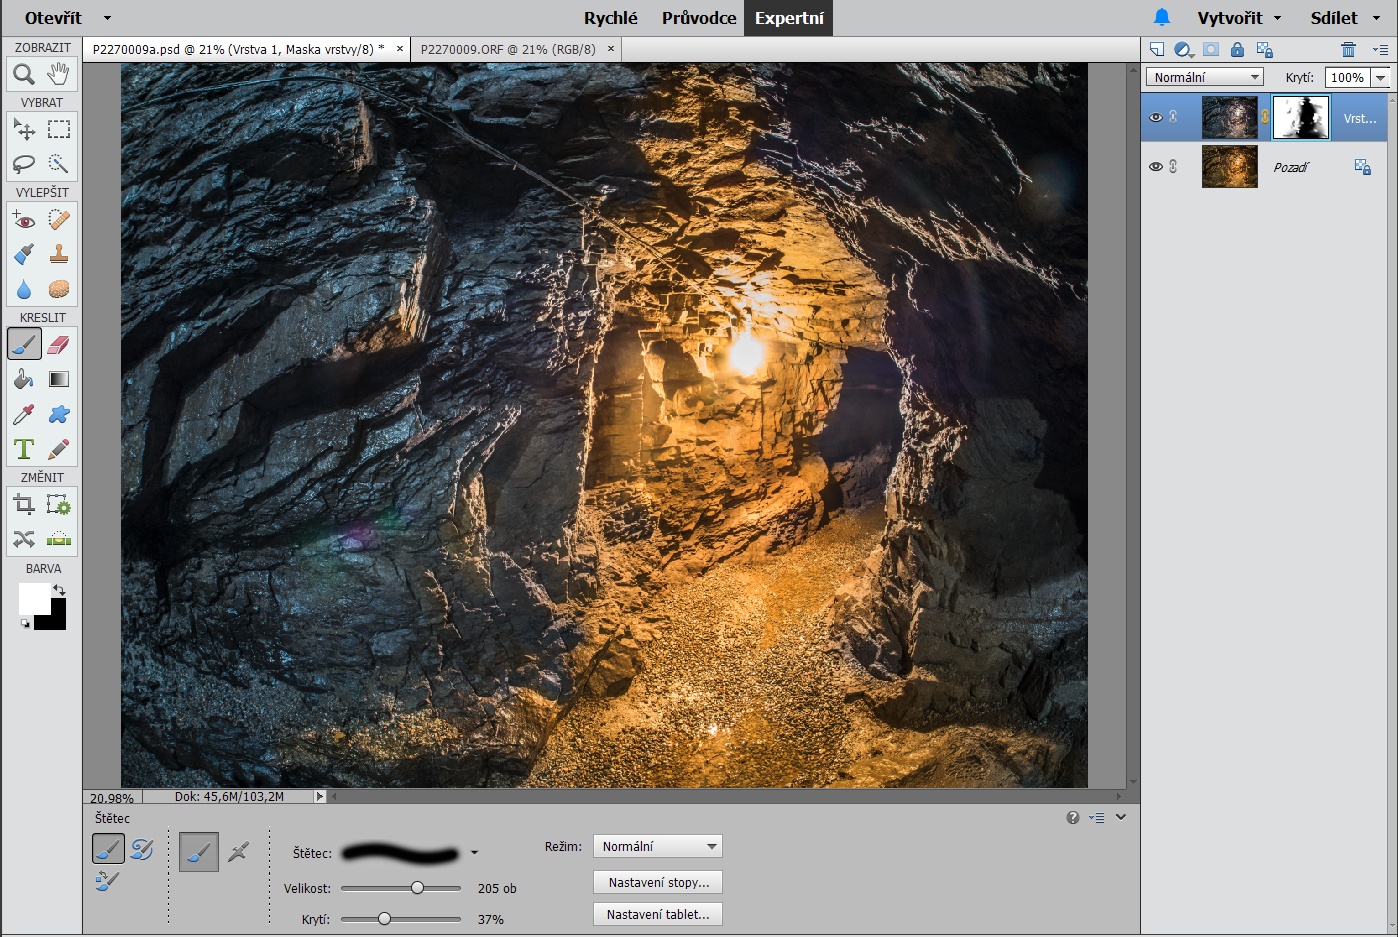The image size is (1398, 937).
Task: Select the Horizontal Type tool
Action: pyautogui.click(x=24, y=449)
